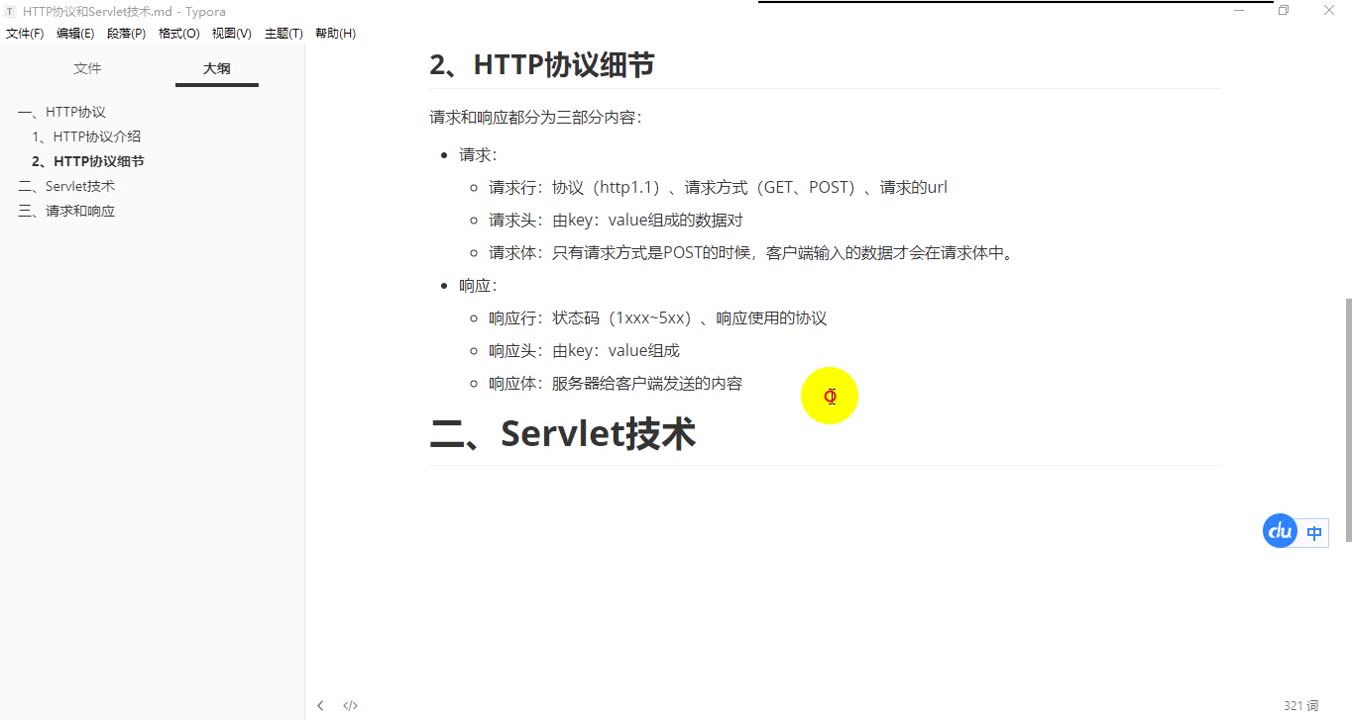Jump to outline item 一、HTTP协议
Image resolution: width=1352 pixels, height=720 pixels.
coord(62,112)
